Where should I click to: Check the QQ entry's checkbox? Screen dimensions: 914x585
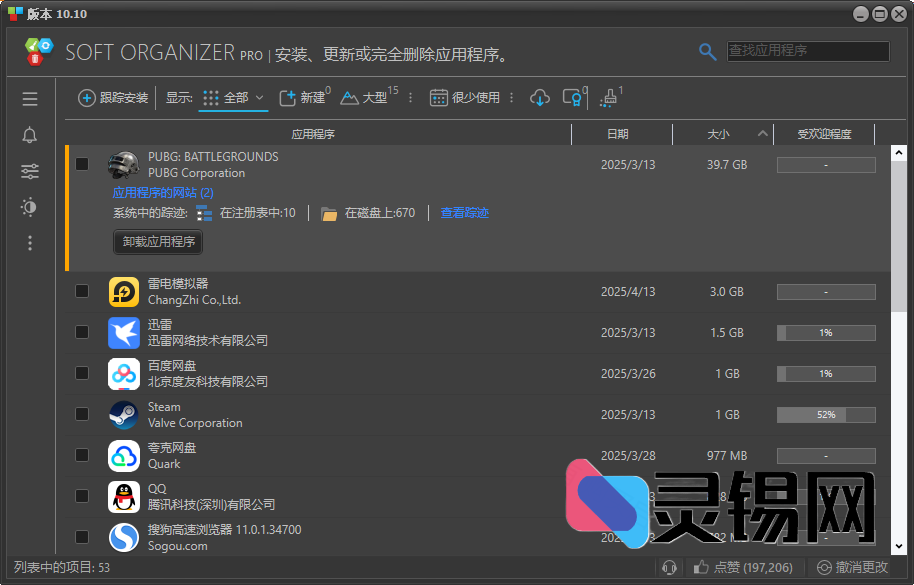point(82,496)
